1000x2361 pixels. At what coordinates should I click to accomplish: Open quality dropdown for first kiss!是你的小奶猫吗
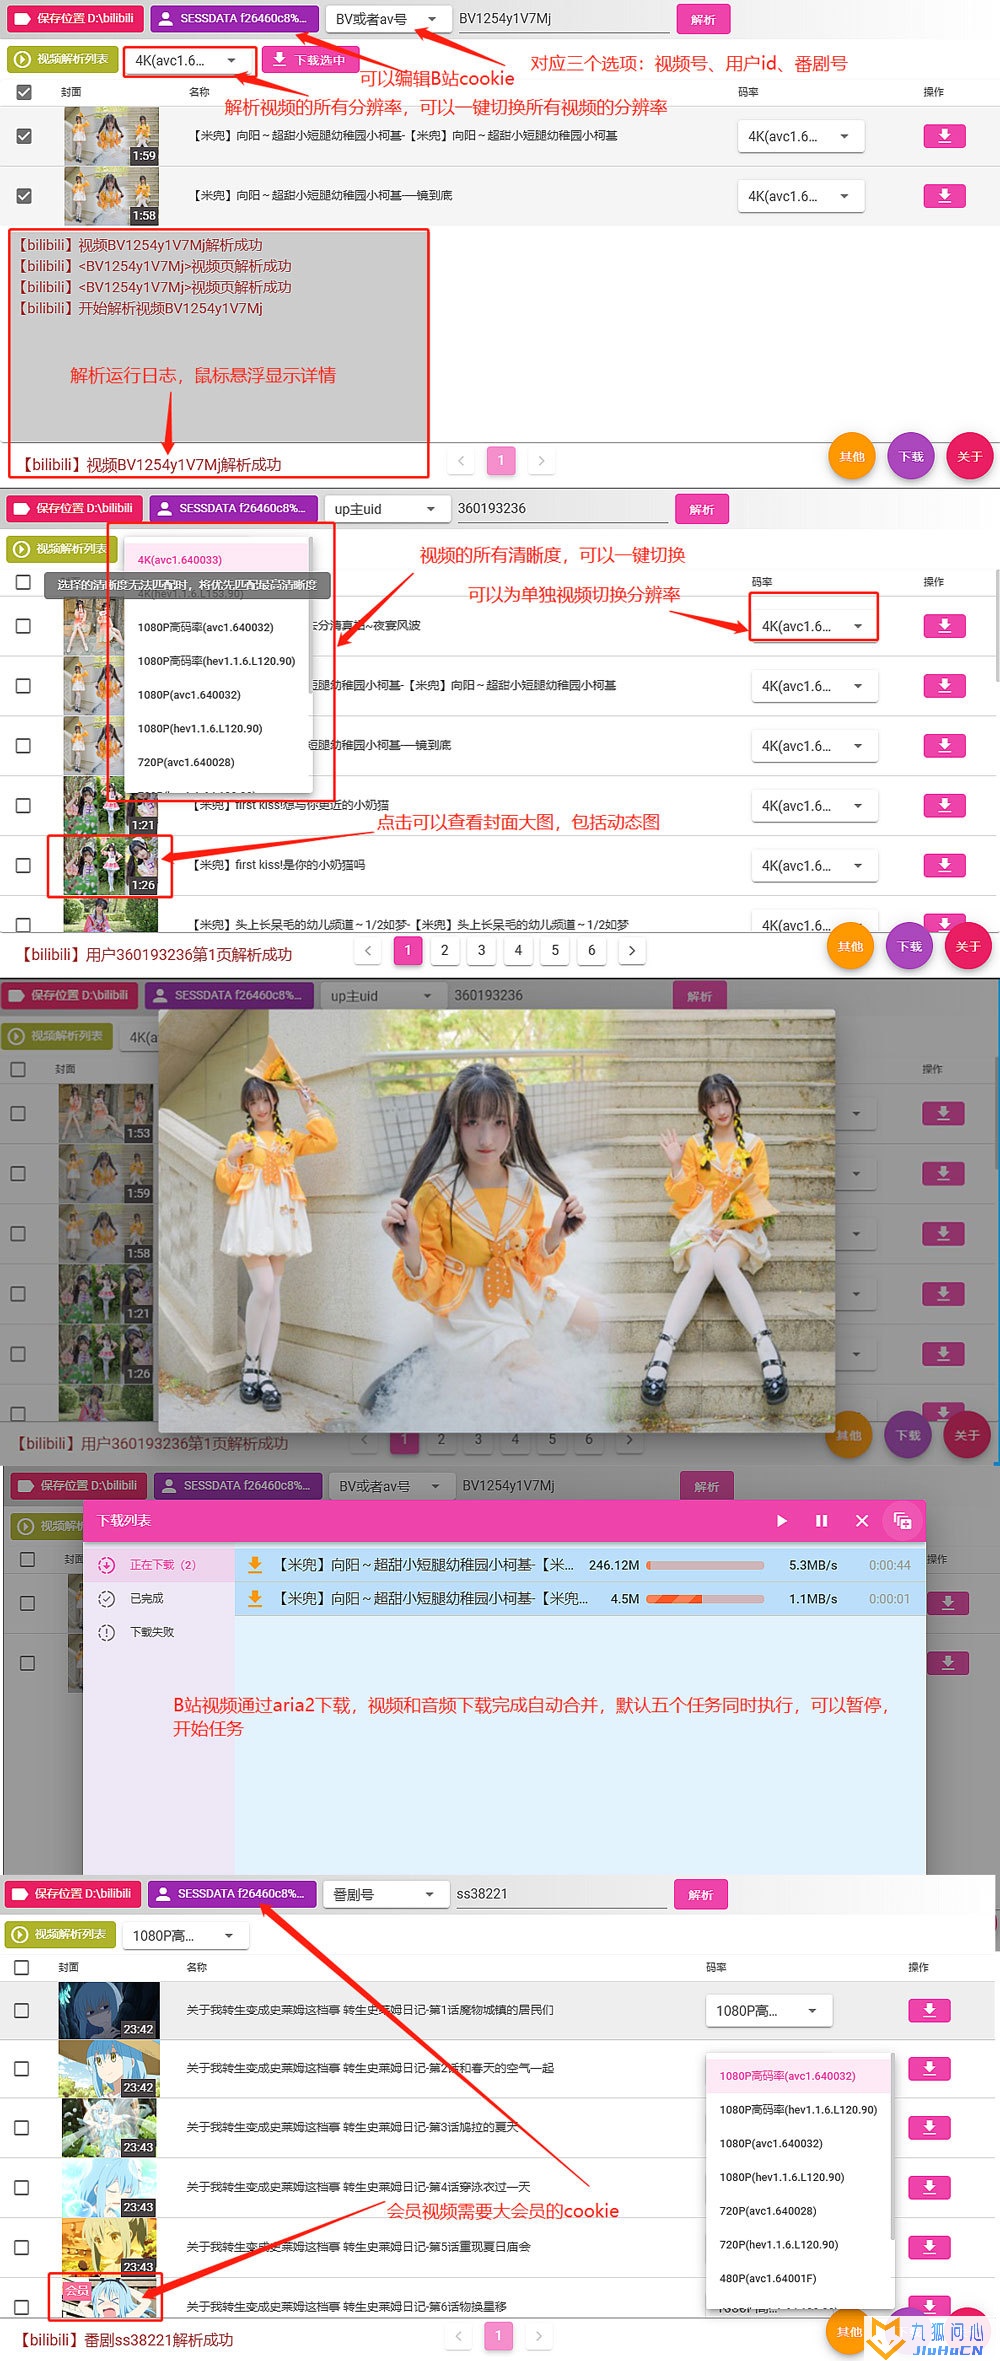click(813, 866)
